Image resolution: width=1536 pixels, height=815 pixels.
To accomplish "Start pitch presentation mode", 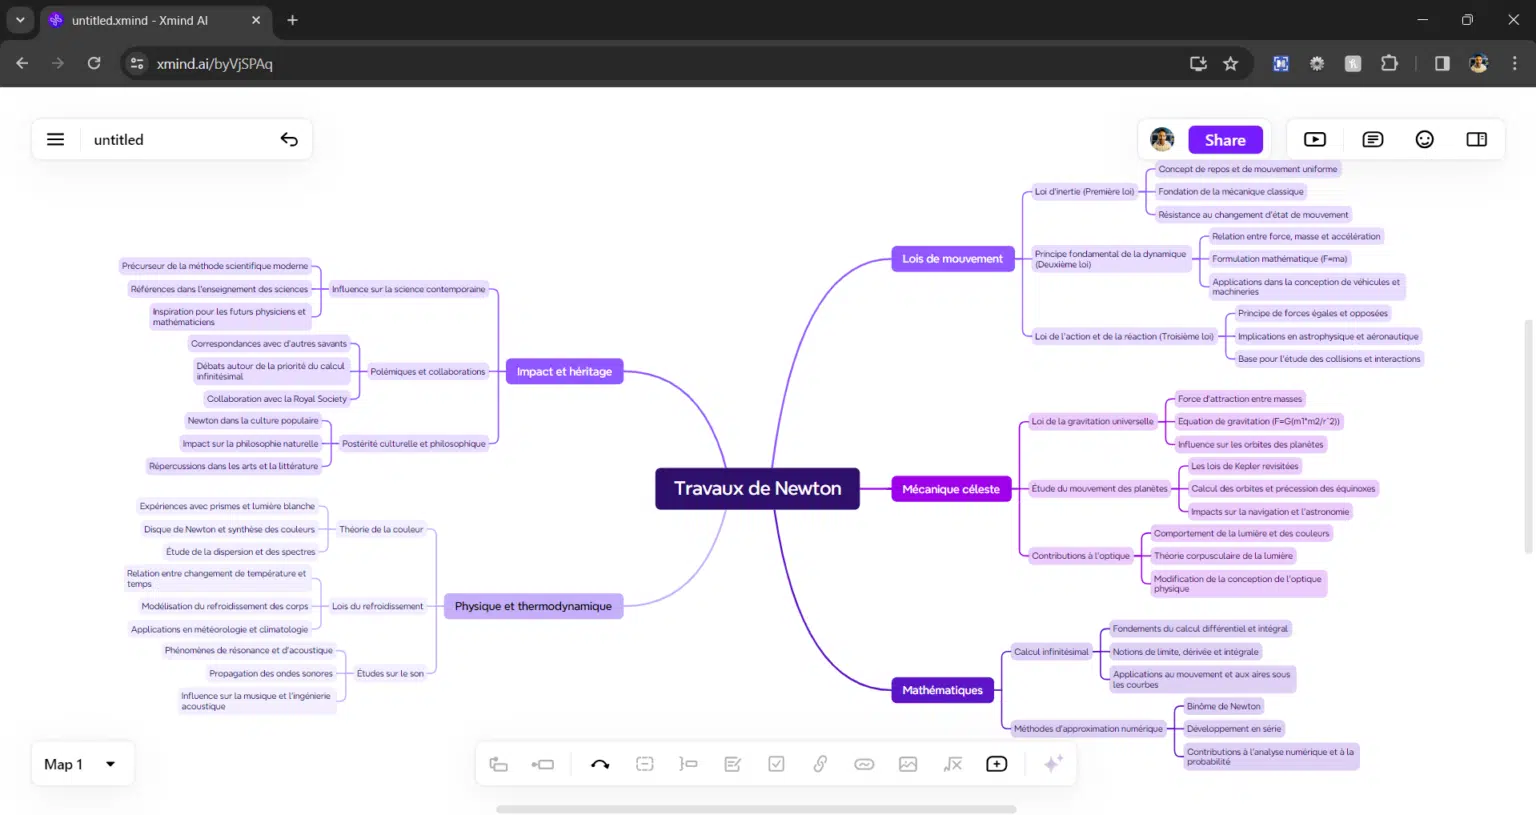I will pyautogui.click(x=1315, y=140).
